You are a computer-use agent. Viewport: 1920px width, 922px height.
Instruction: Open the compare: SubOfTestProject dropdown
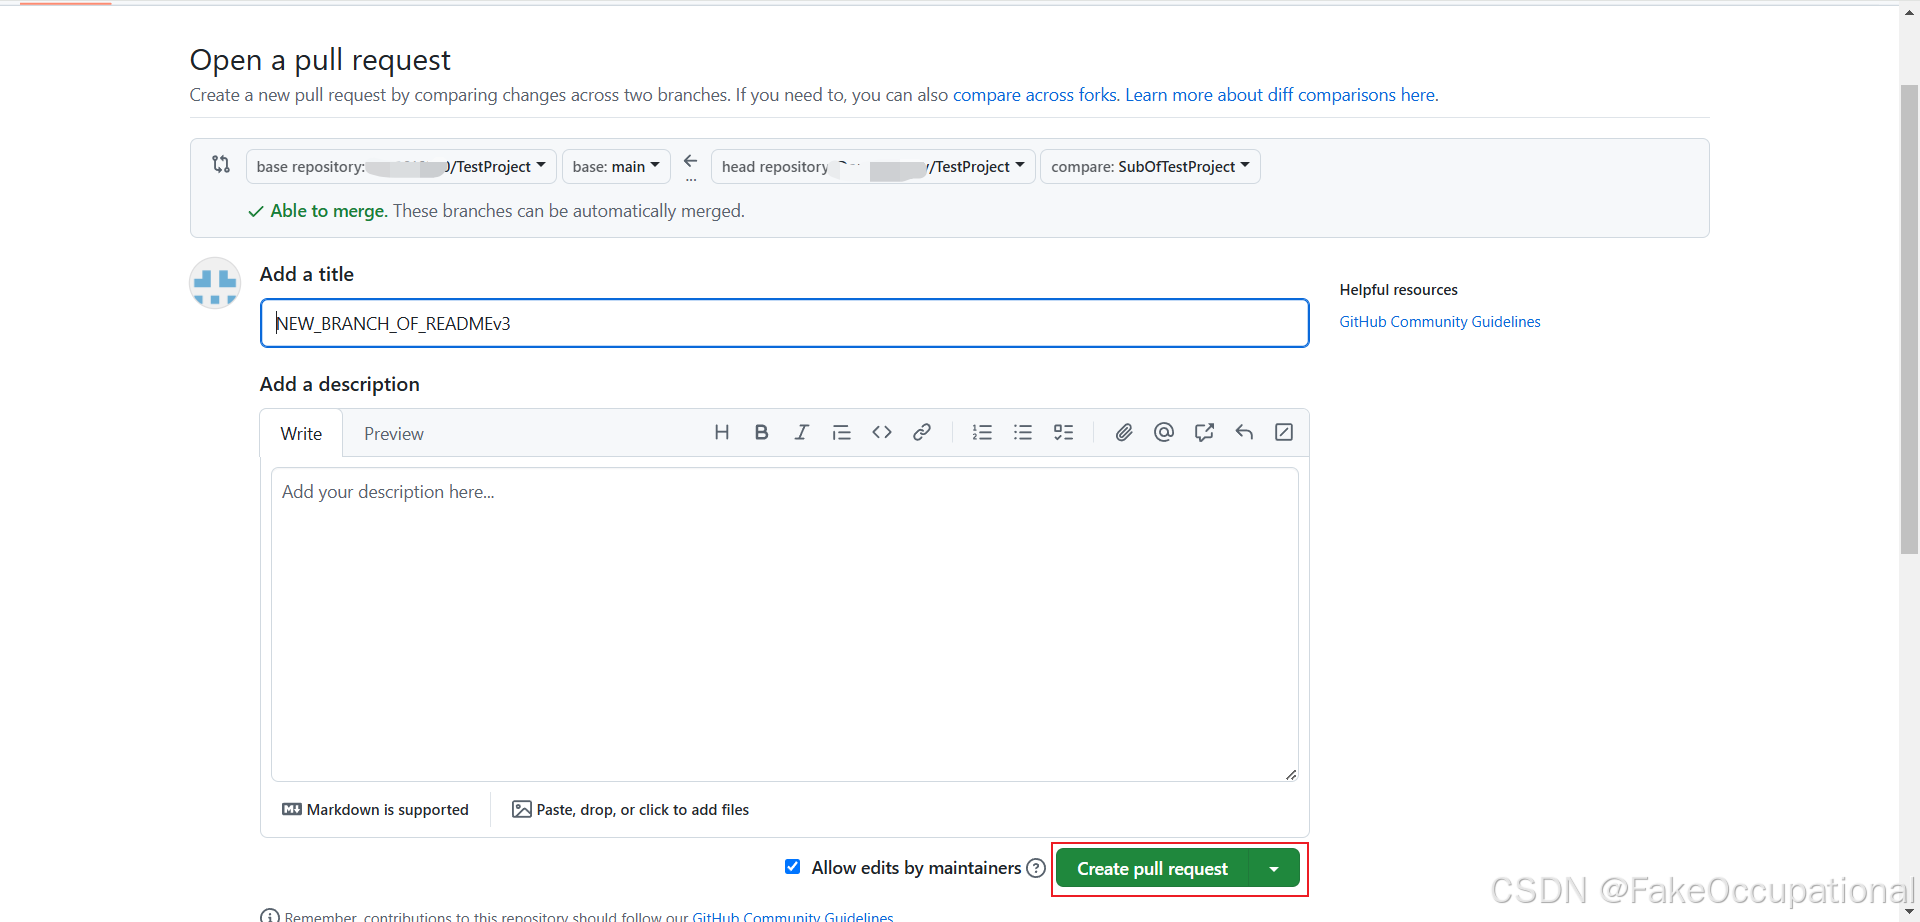tap(1150, 166)
